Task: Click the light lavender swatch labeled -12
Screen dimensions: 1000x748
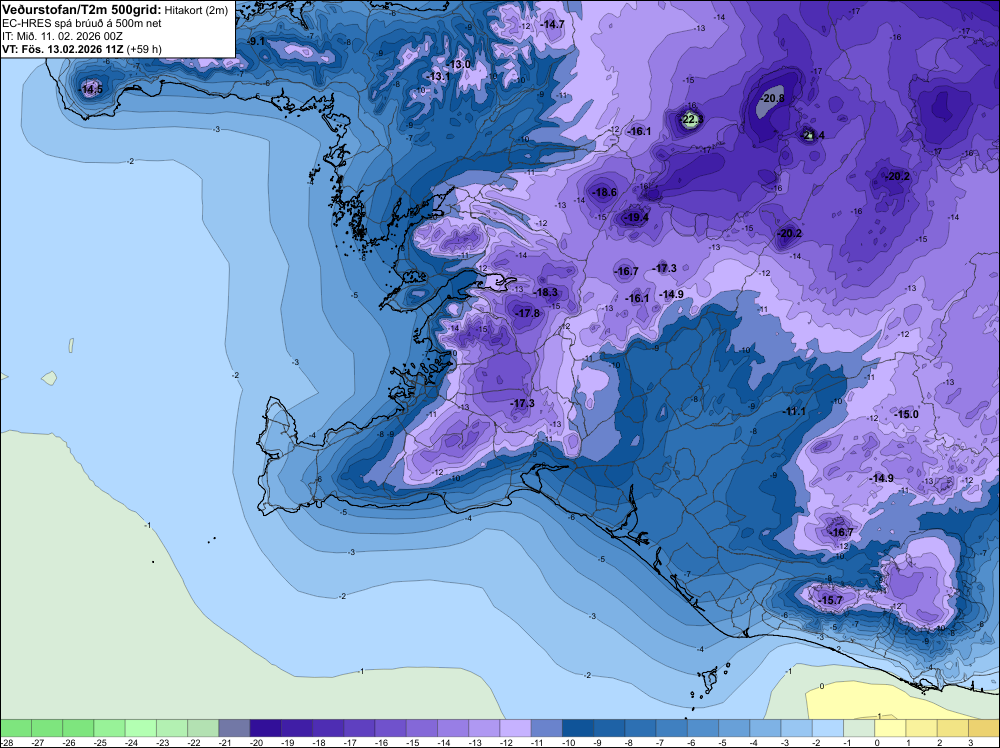Action: [515, 728]
